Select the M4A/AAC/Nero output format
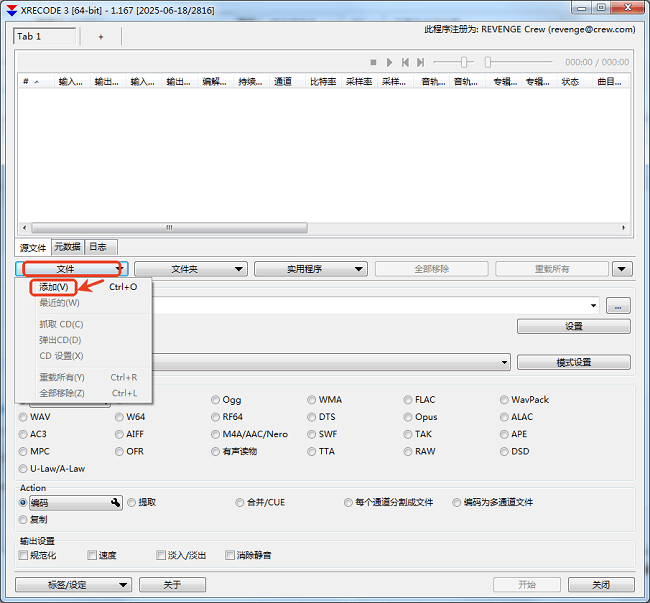The image size is (650, 603). pyautogui.click(x=250, y=434)
